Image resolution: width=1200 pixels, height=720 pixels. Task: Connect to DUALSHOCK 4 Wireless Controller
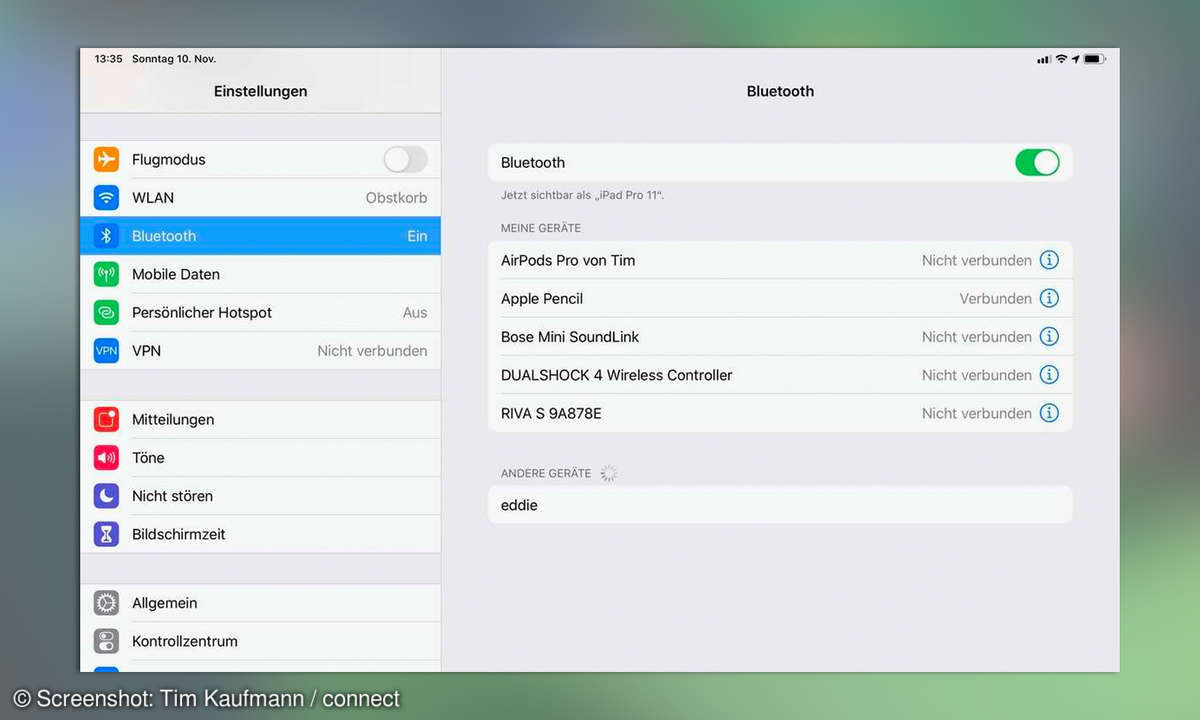pyautogui.click(x=780, y=375)
